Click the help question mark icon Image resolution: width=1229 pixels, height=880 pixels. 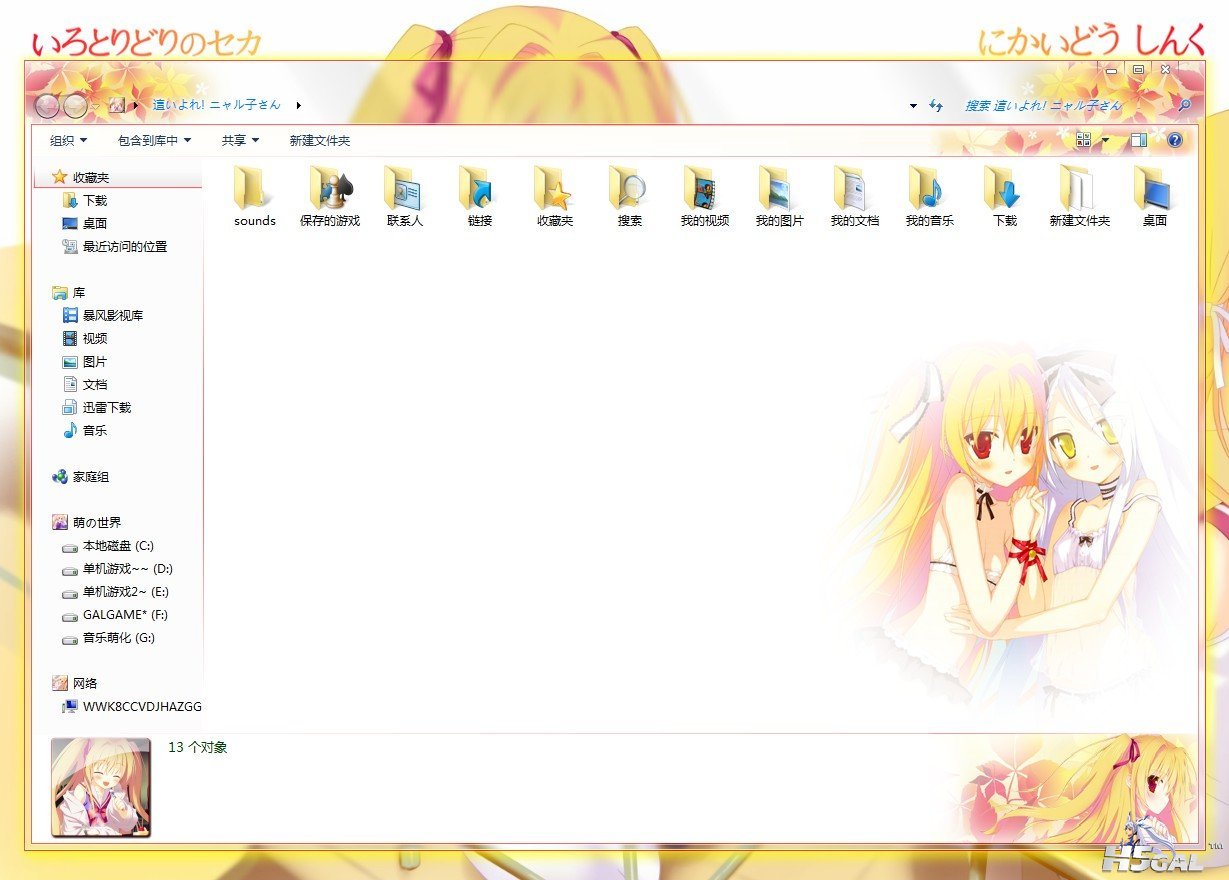(1175, 141)
